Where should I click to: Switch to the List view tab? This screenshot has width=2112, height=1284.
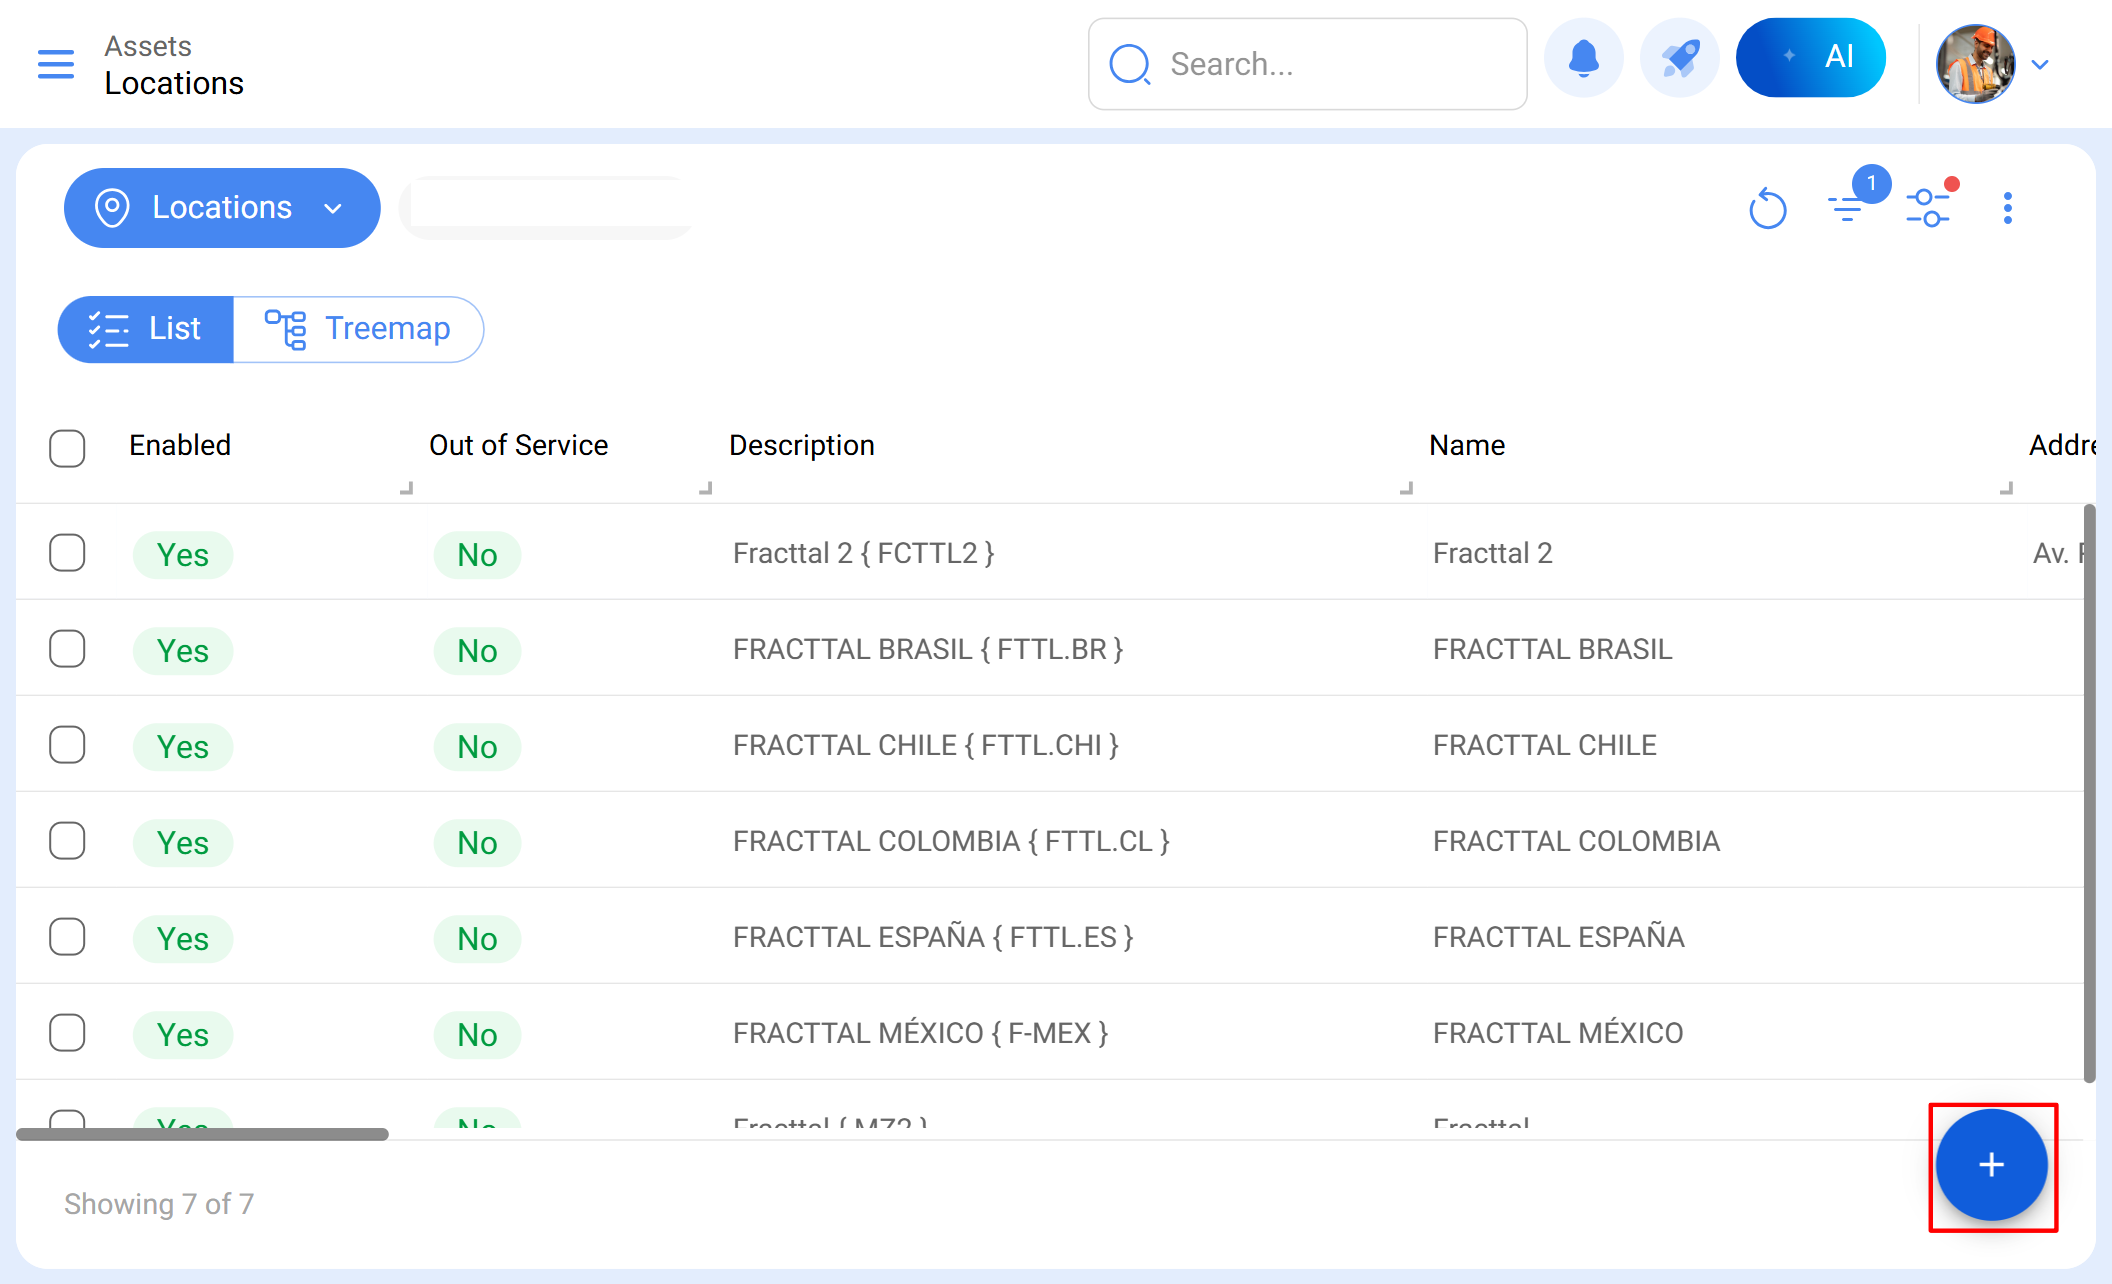click(146, 329)
